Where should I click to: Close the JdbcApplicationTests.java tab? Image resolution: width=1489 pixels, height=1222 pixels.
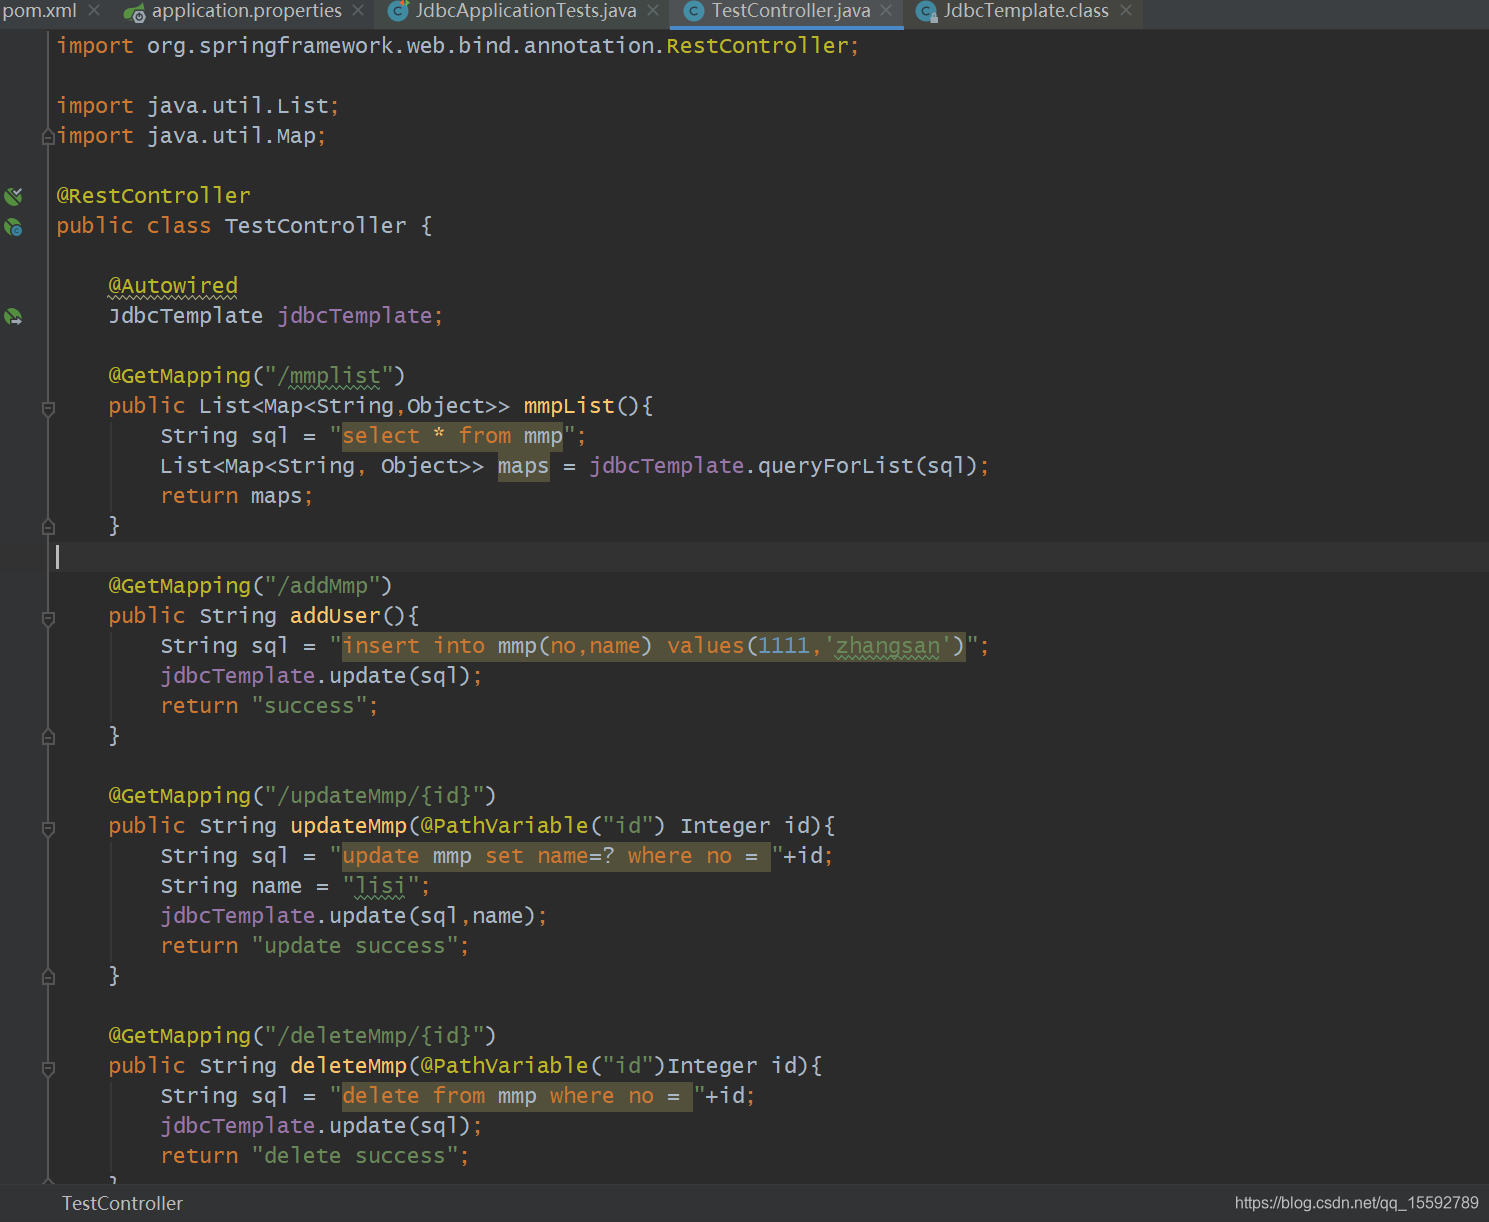[x=653, y=10]
